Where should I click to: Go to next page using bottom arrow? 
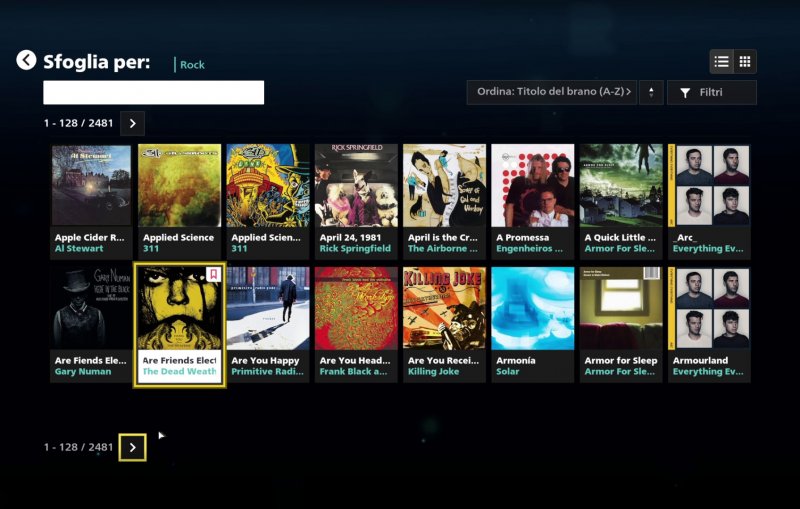point(133,447)
